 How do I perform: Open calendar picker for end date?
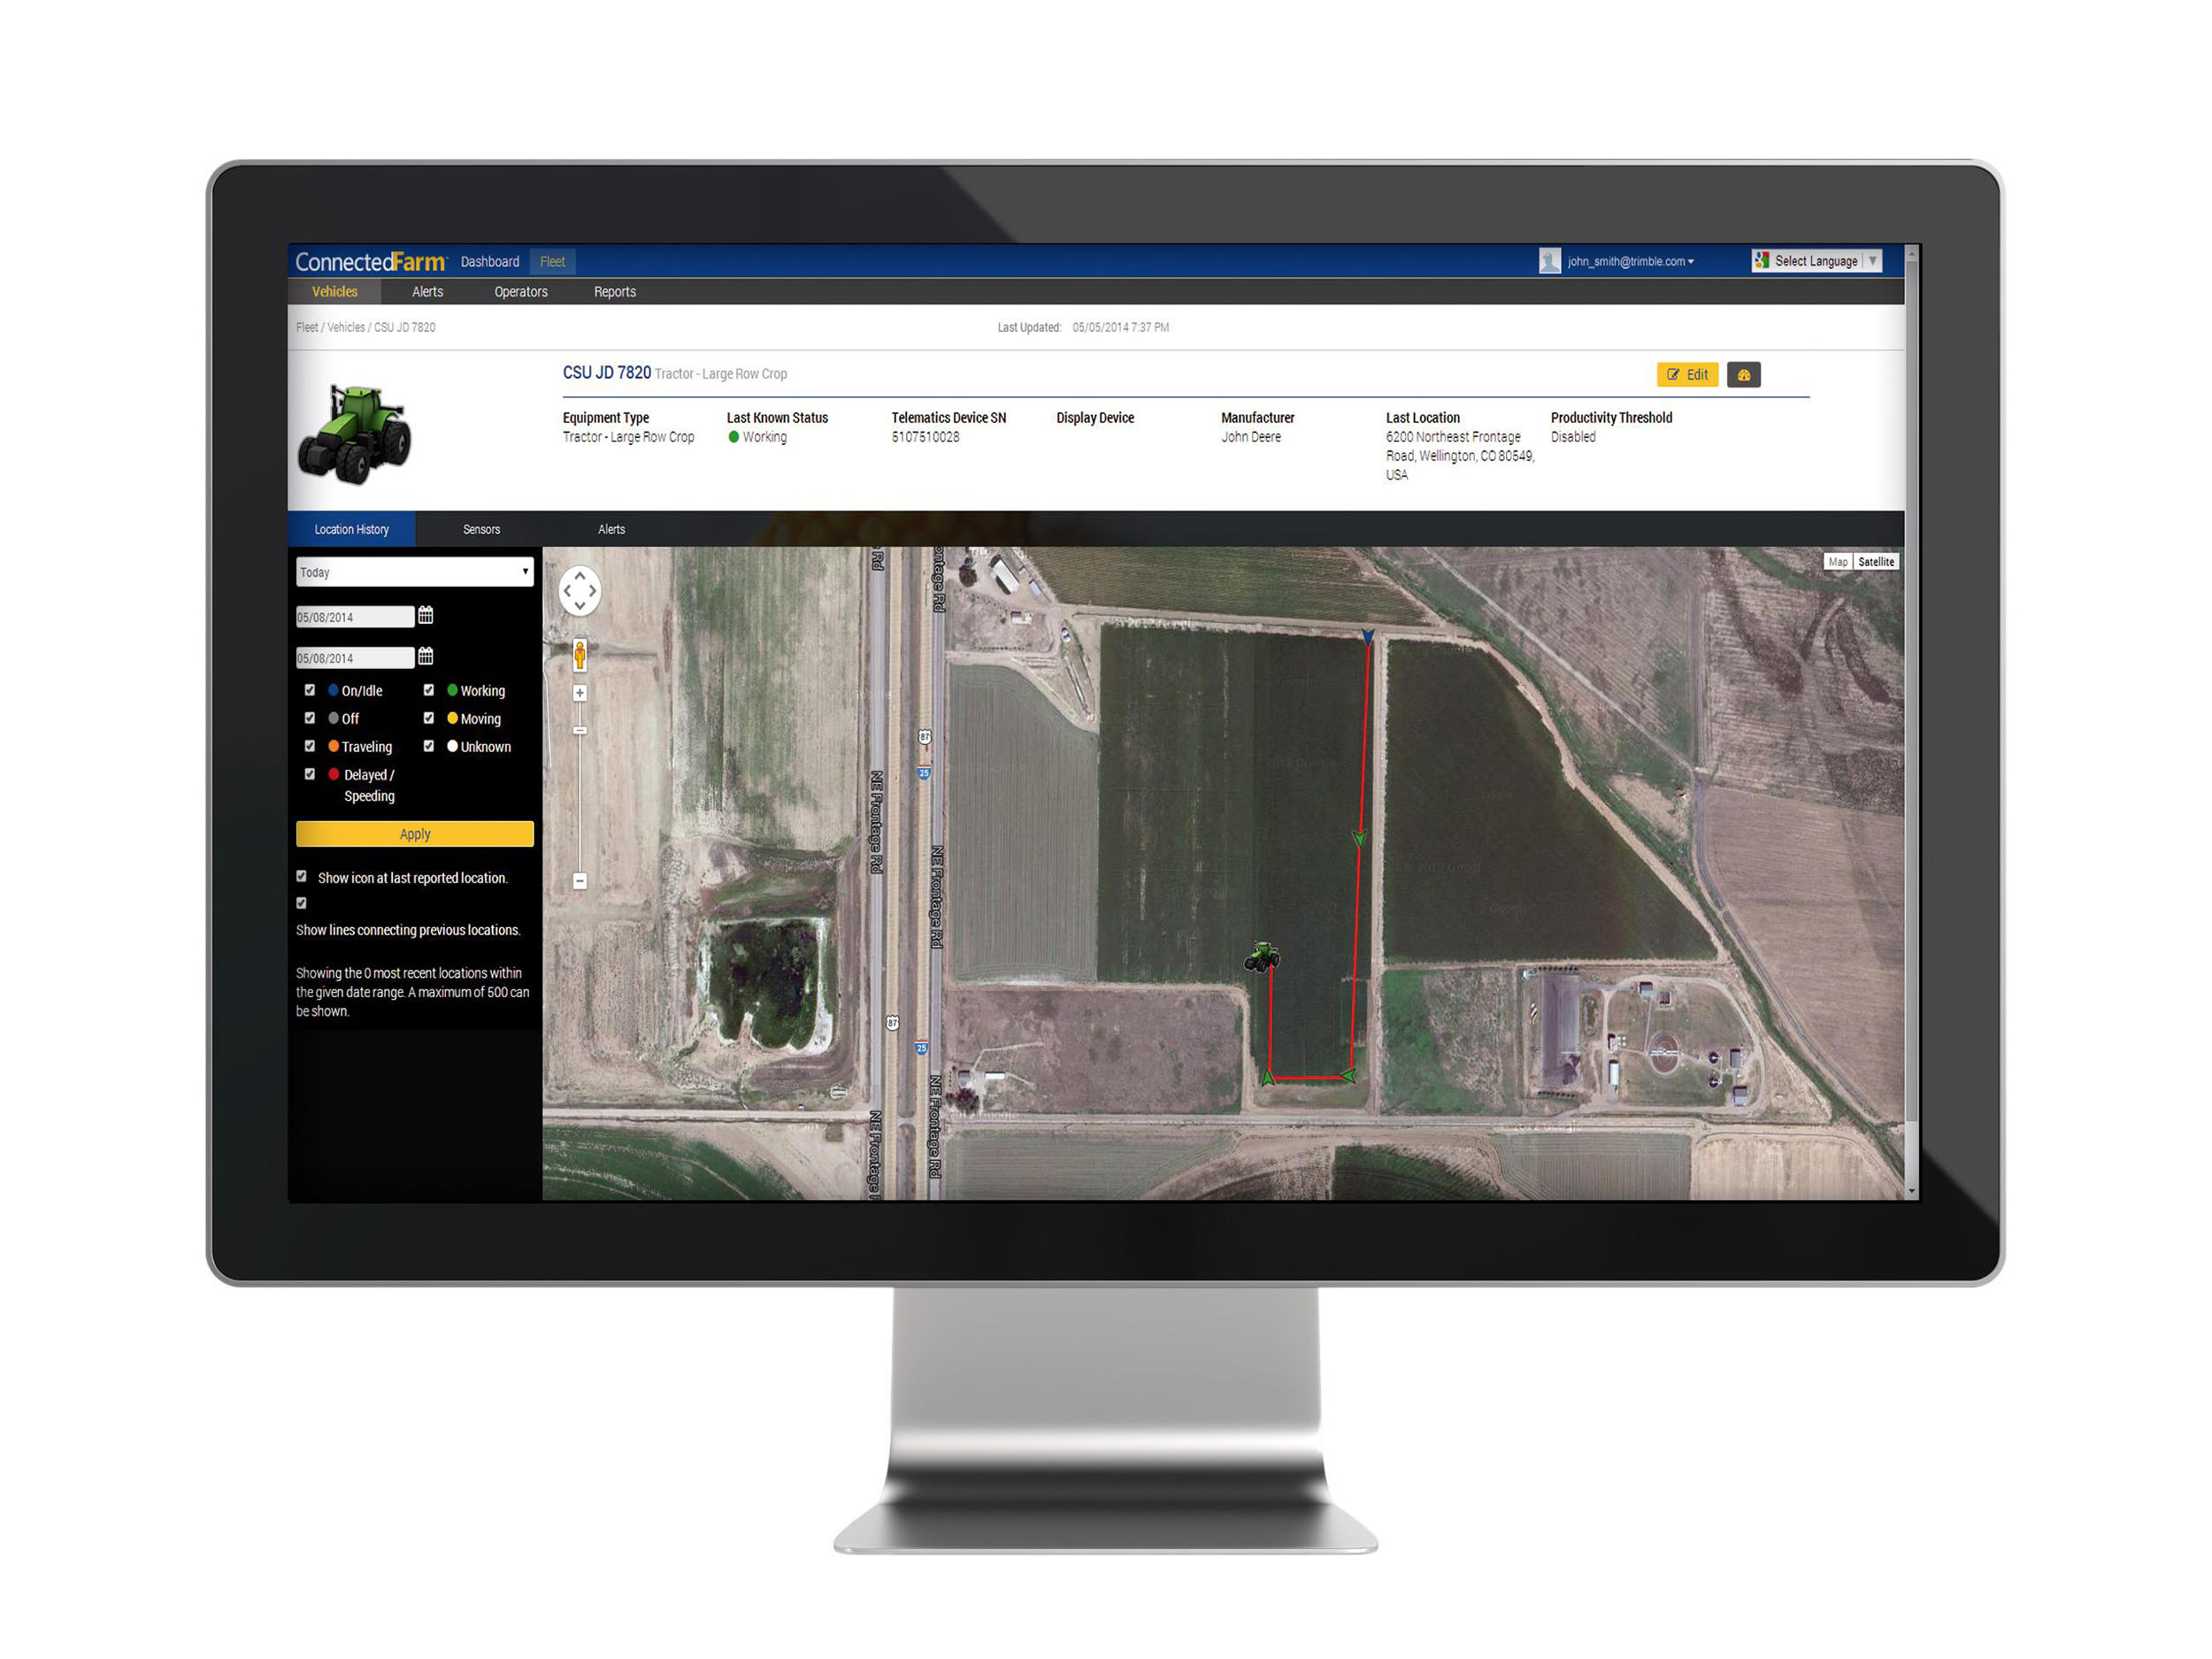(x=425, y=657)
